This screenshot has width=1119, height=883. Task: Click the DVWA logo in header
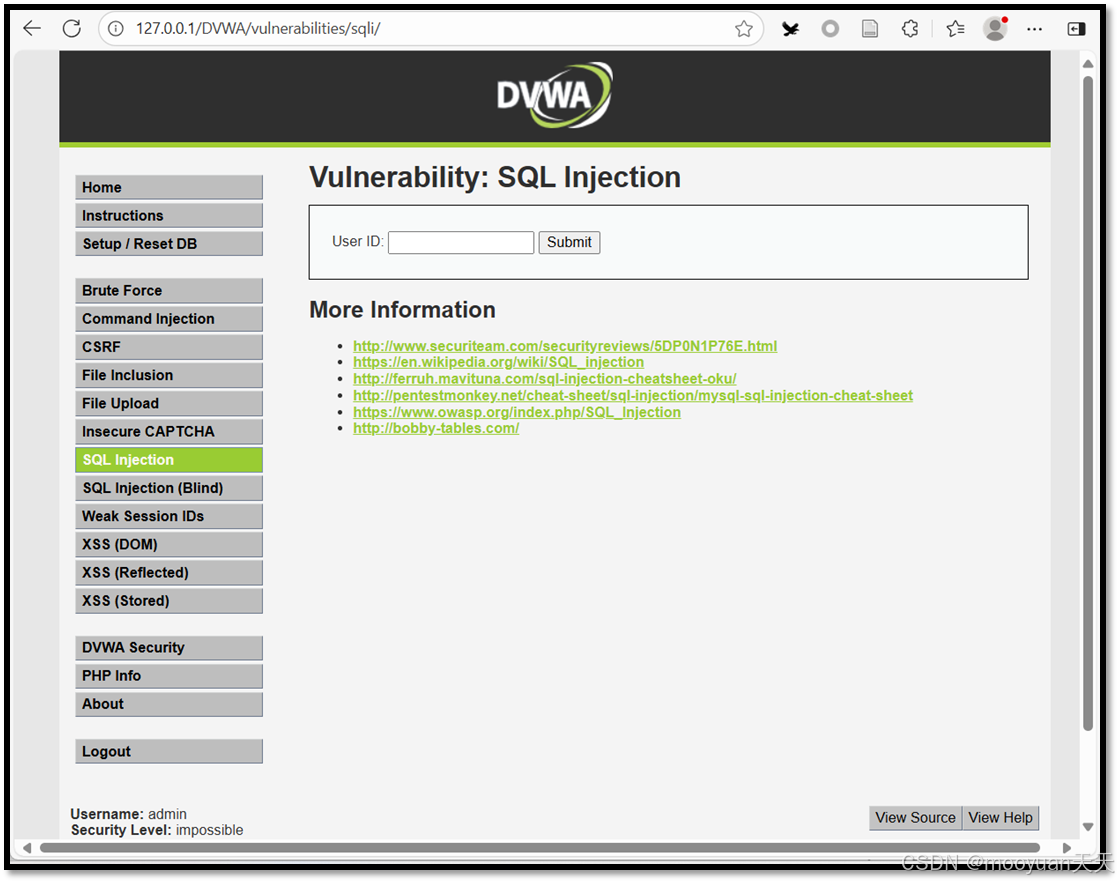coord(555,95)
